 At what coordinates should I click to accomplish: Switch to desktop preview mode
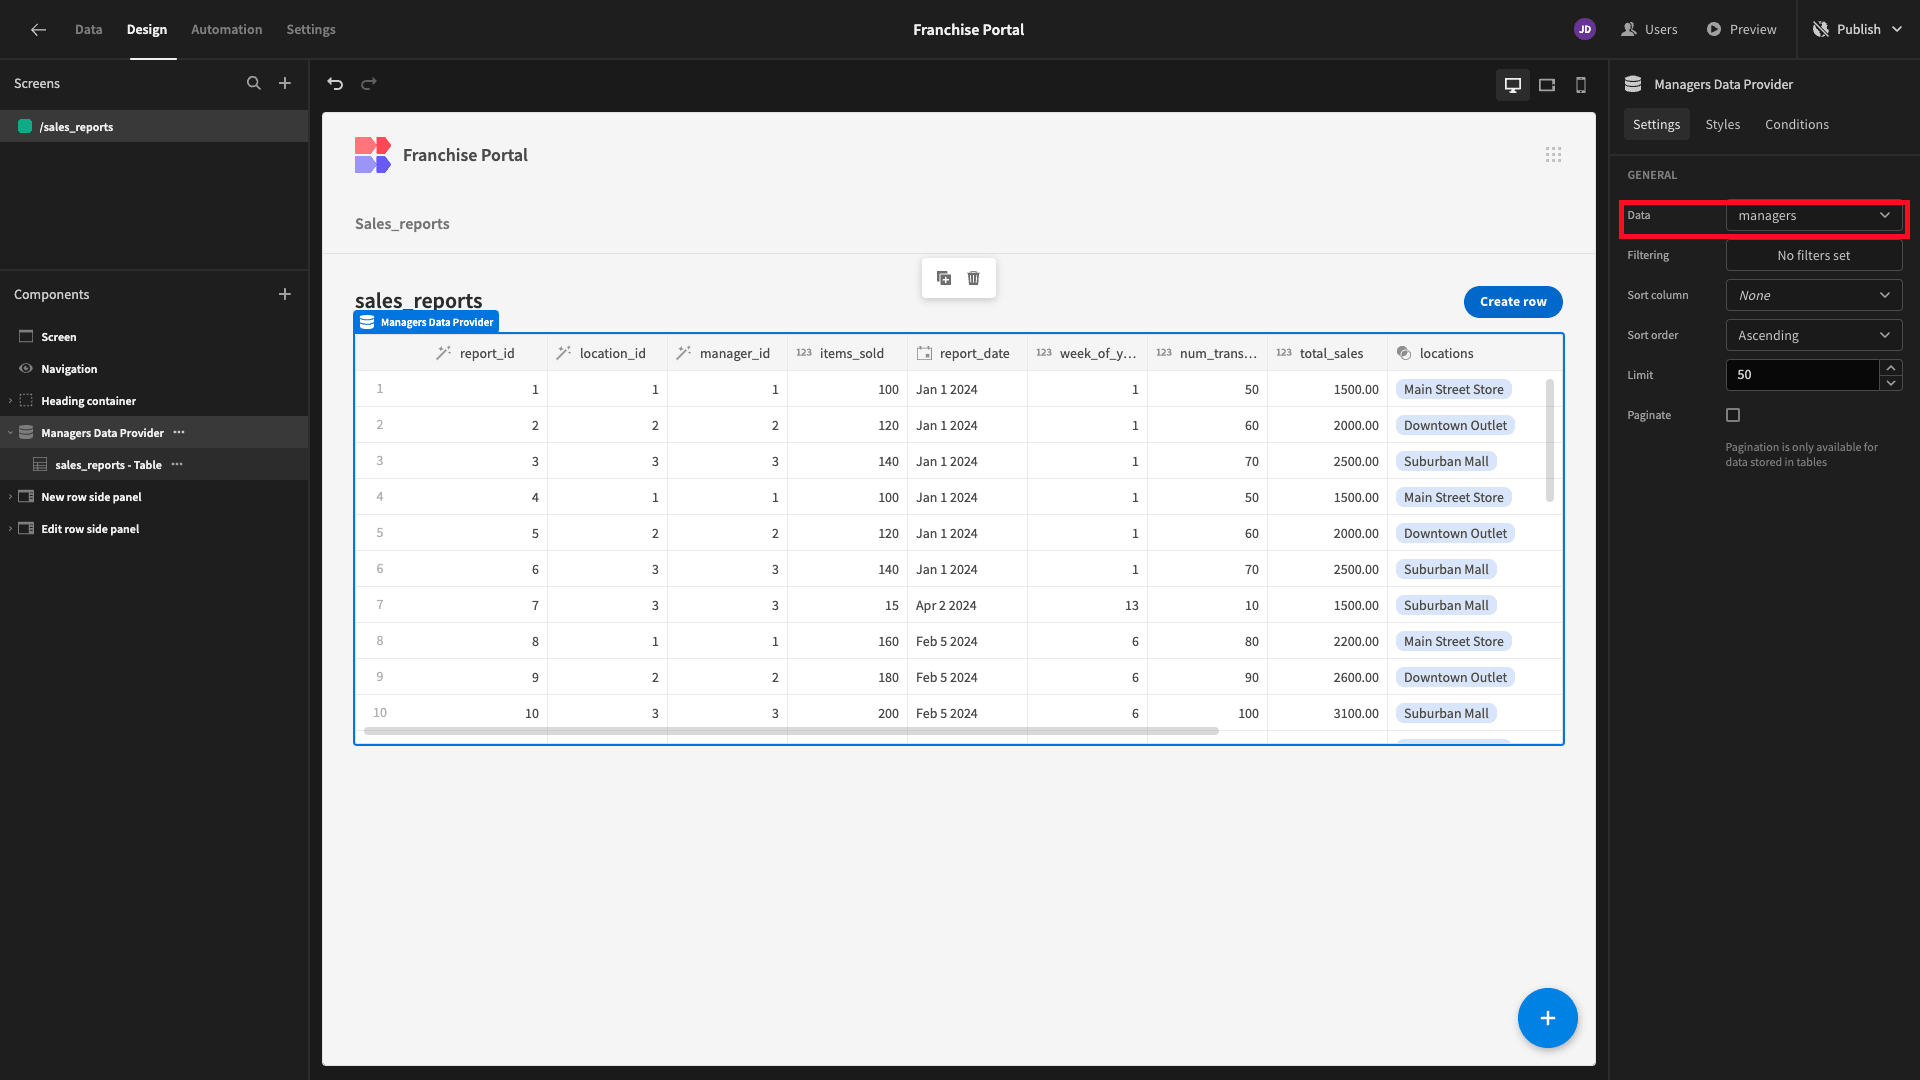tap(1513, 85)
